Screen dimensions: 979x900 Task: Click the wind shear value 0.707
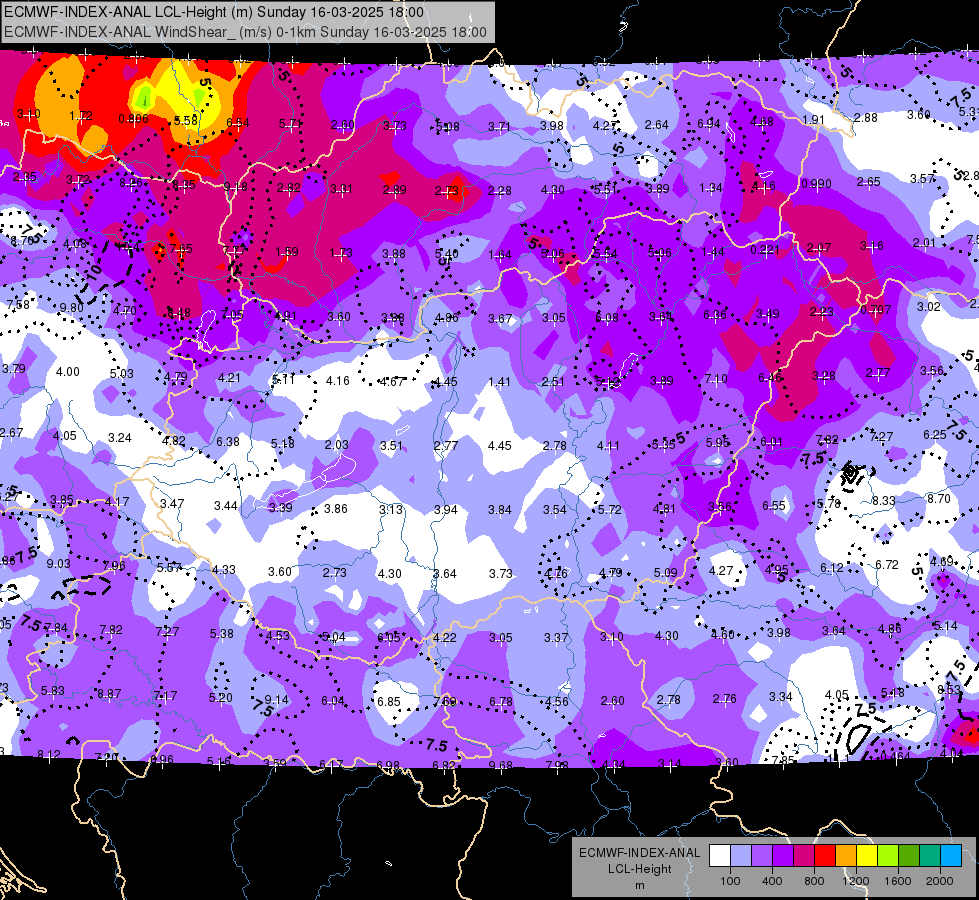pyautogui.click(x=875, y=310)
